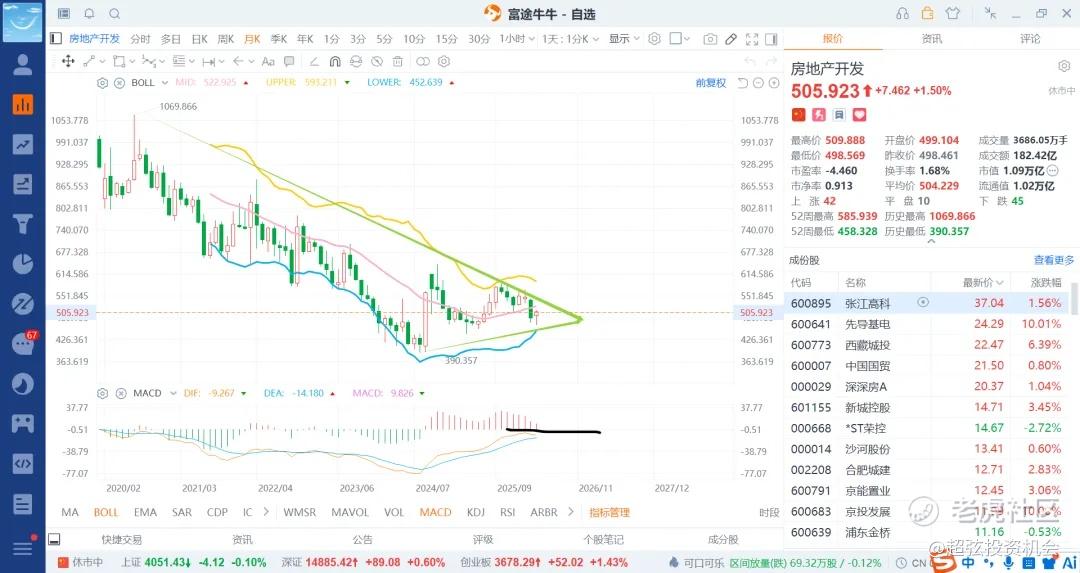Expand more main indicators arrow after IC
Image resolution: width=1080 pixels, height=573 pixels.
tap(266, 512)
